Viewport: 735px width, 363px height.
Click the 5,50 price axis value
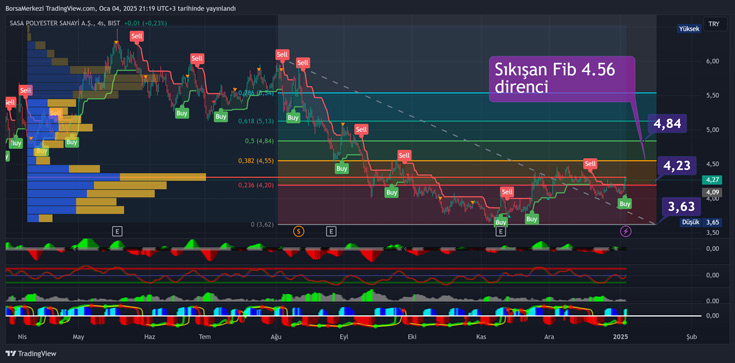(712, 95)
